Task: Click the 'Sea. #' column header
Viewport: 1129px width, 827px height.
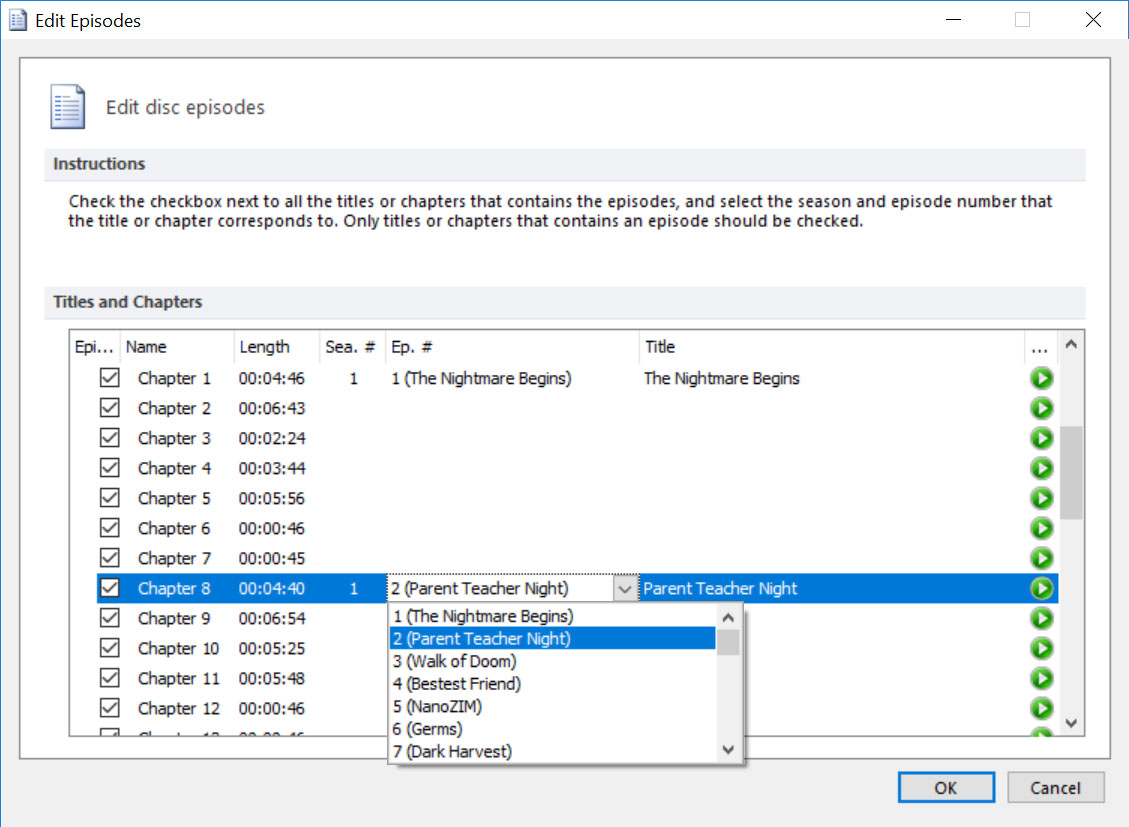Action: (353, 347)
